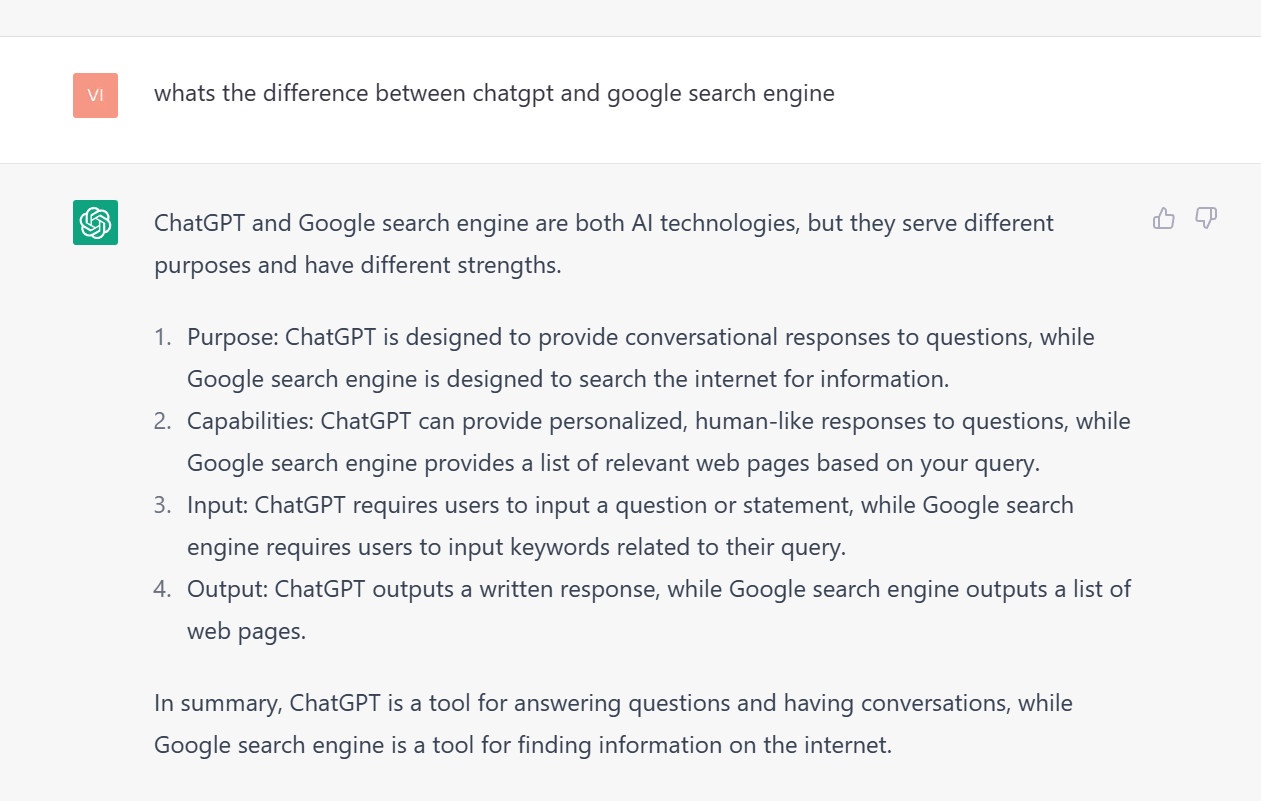Click the "Output:" label in the list
This screenshot has width=1261, height=801.
(x=227, y=589)
